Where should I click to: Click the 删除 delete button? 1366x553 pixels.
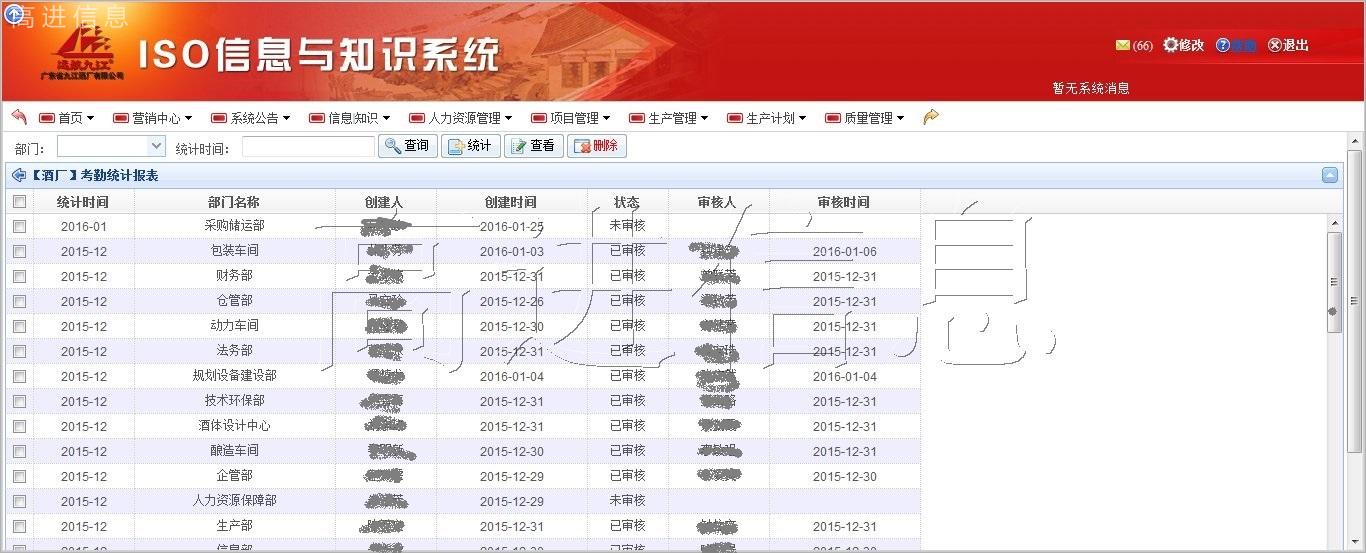coord(597,146)
